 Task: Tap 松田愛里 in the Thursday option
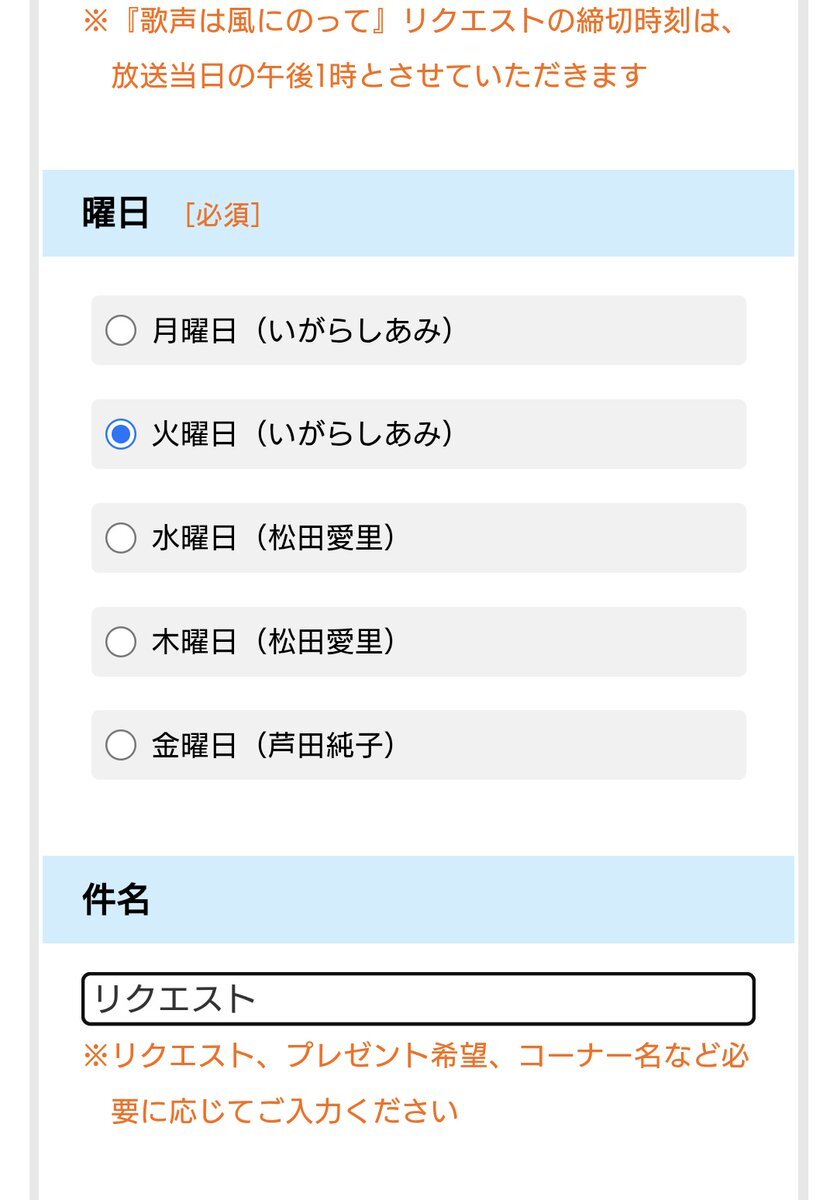tap(326, 642)
